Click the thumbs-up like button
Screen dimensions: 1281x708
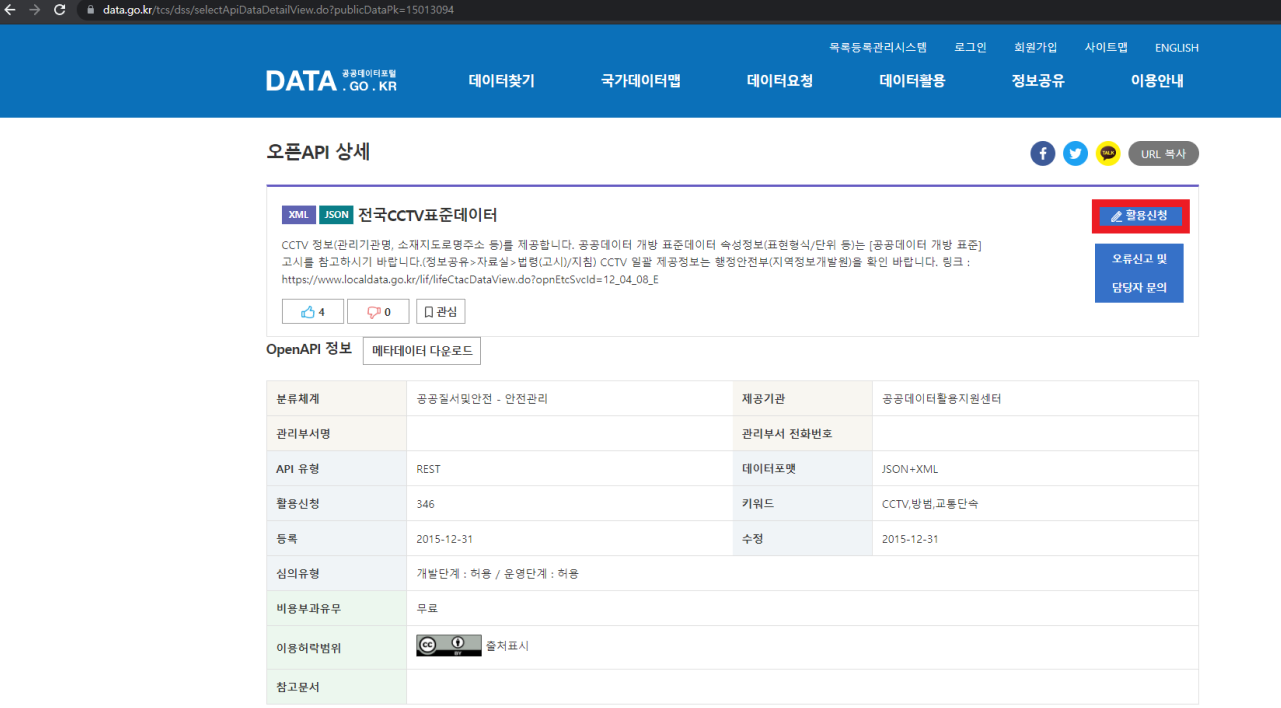click(x=312, y=312)
